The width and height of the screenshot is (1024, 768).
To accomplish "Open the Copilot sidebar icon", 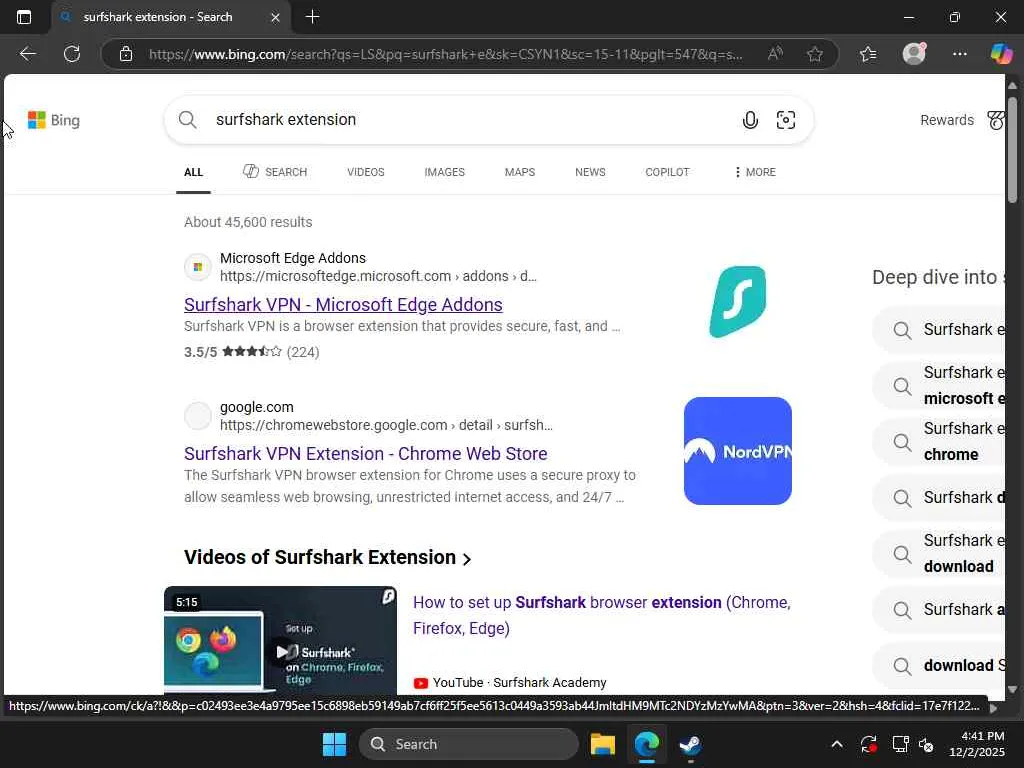I will (1001, 53).
